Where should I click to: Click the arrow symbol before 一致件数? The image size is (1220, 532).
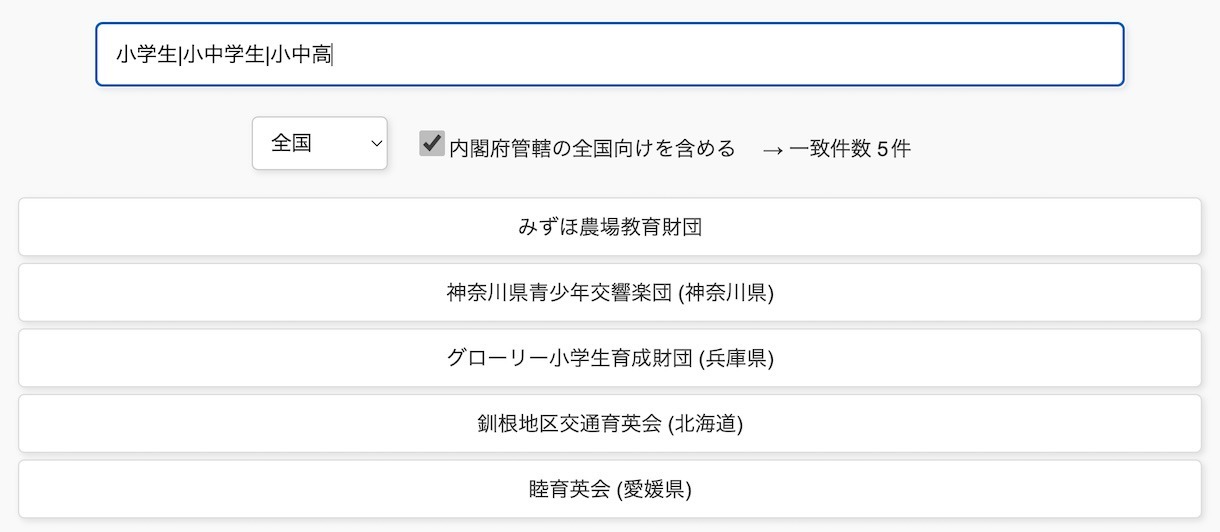[x=772, y=150]
